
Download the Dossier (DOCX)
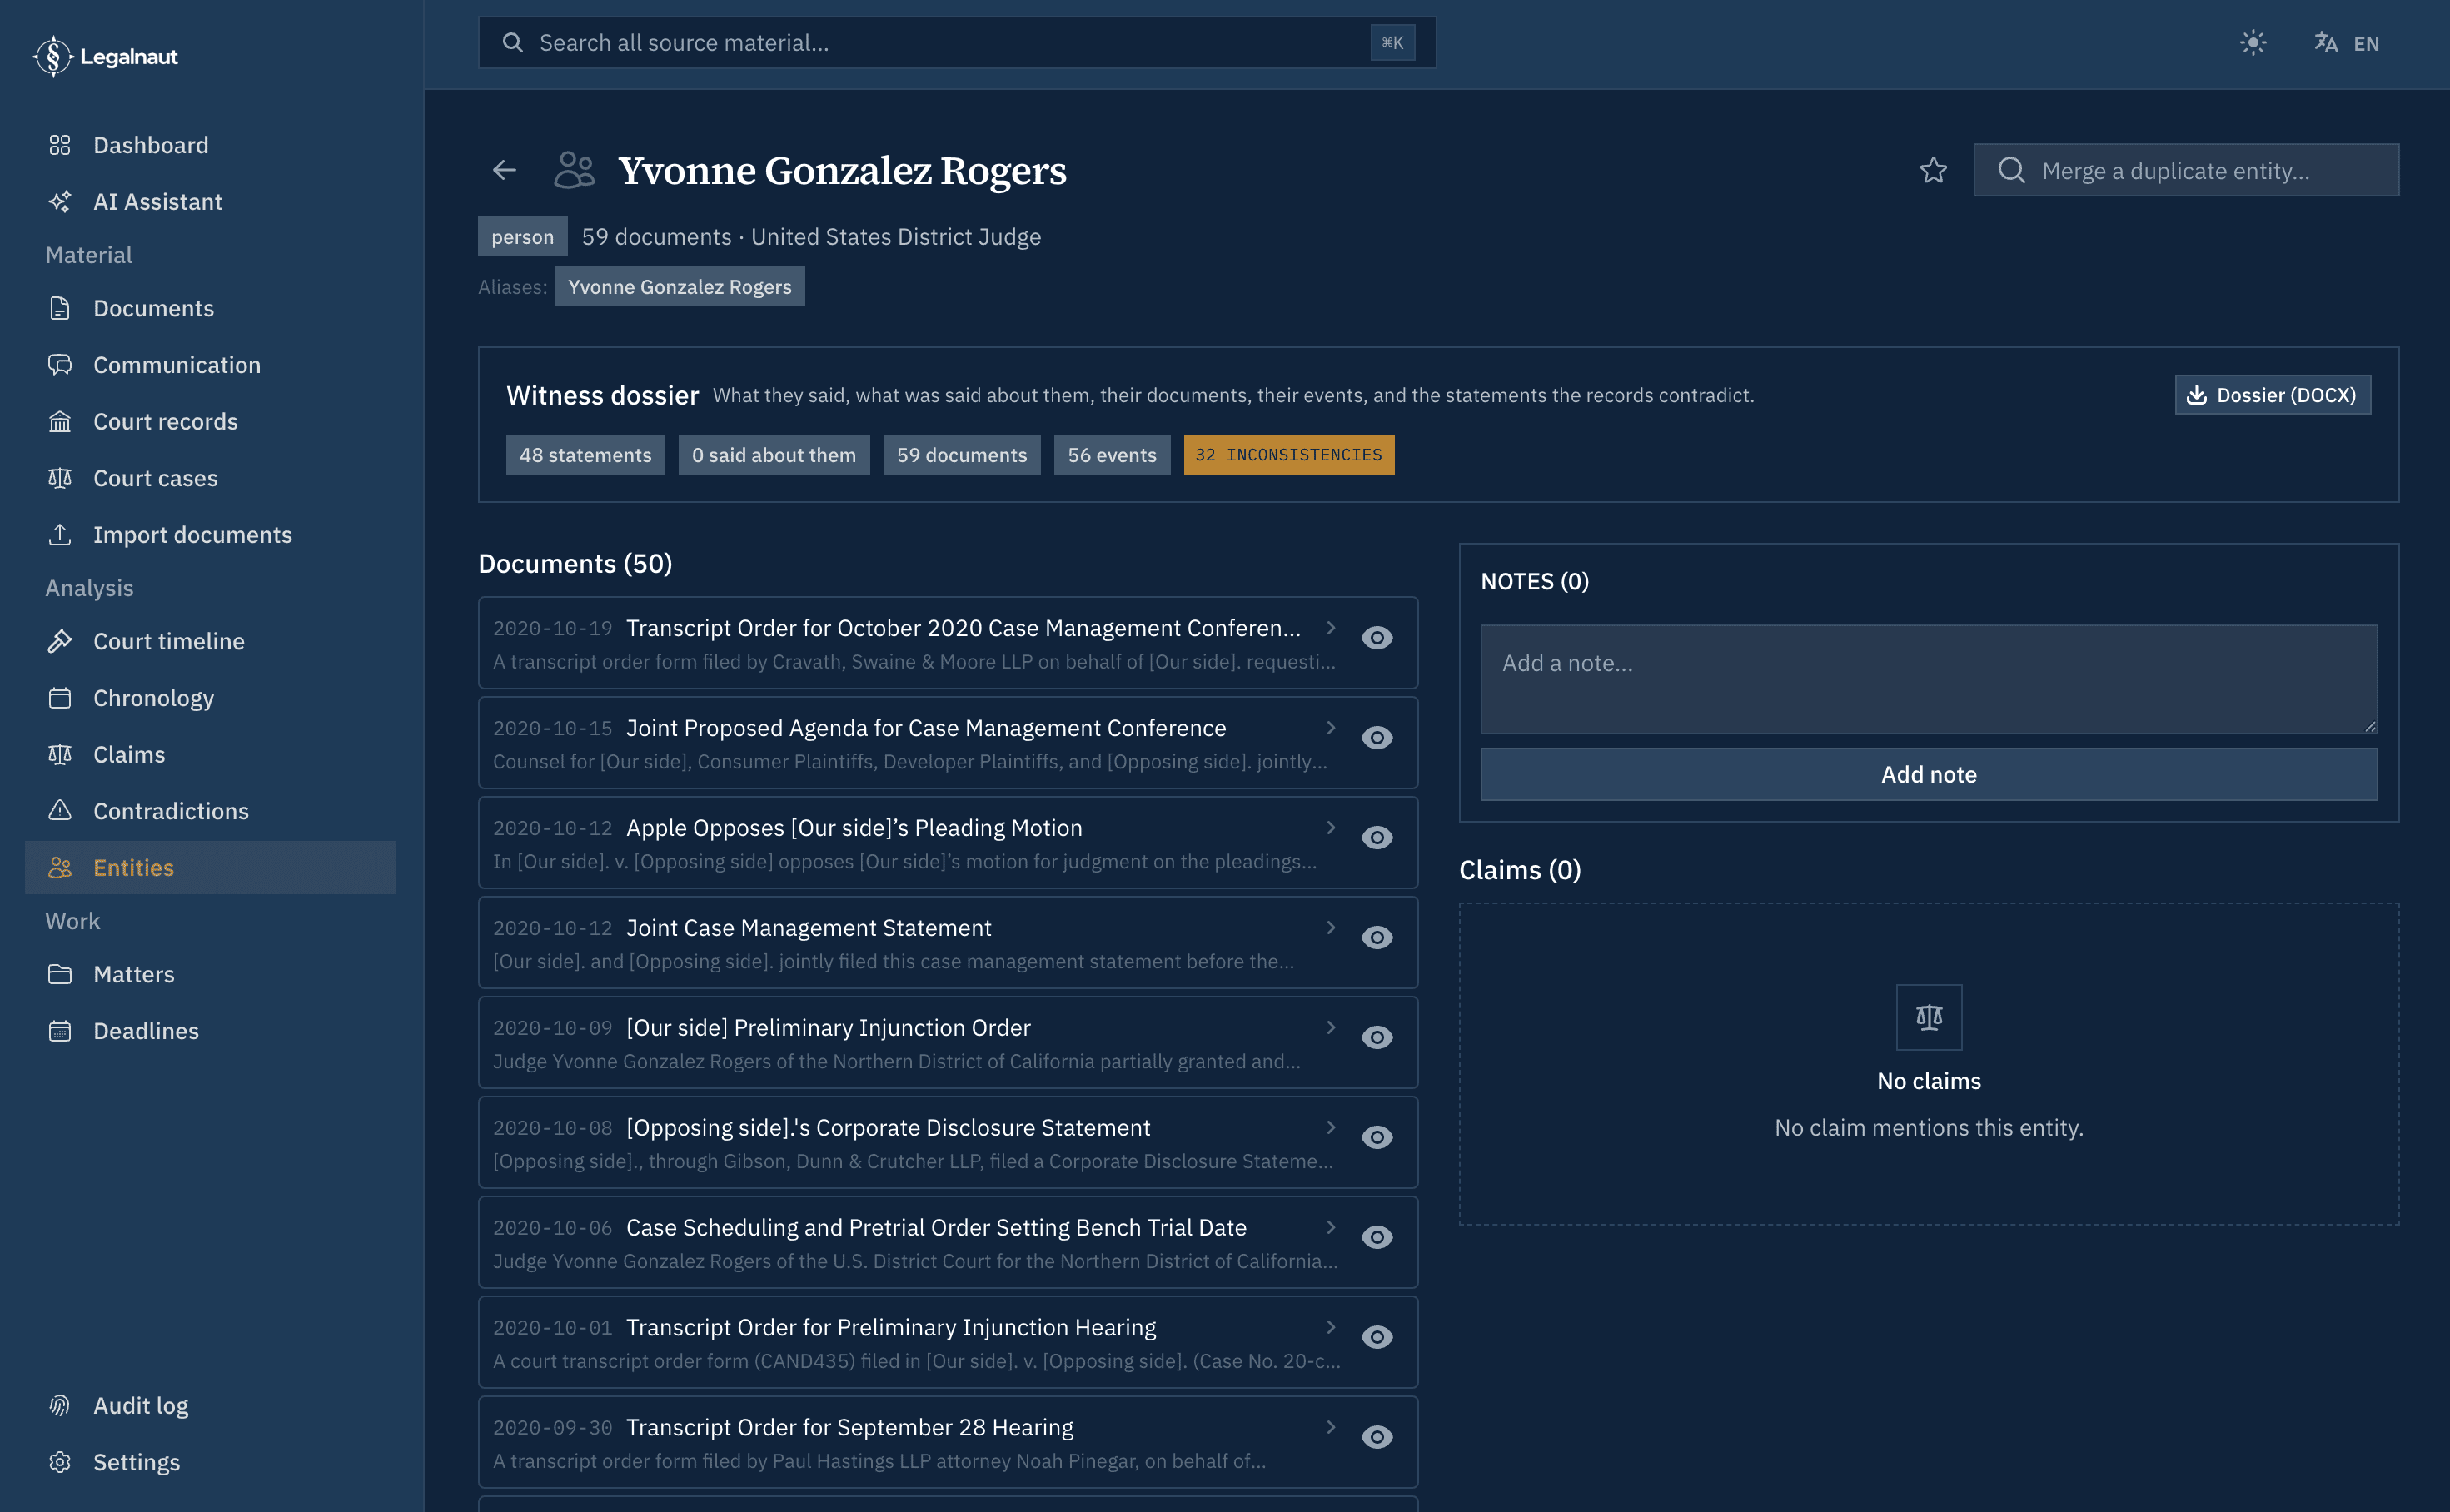point(2272,395)
